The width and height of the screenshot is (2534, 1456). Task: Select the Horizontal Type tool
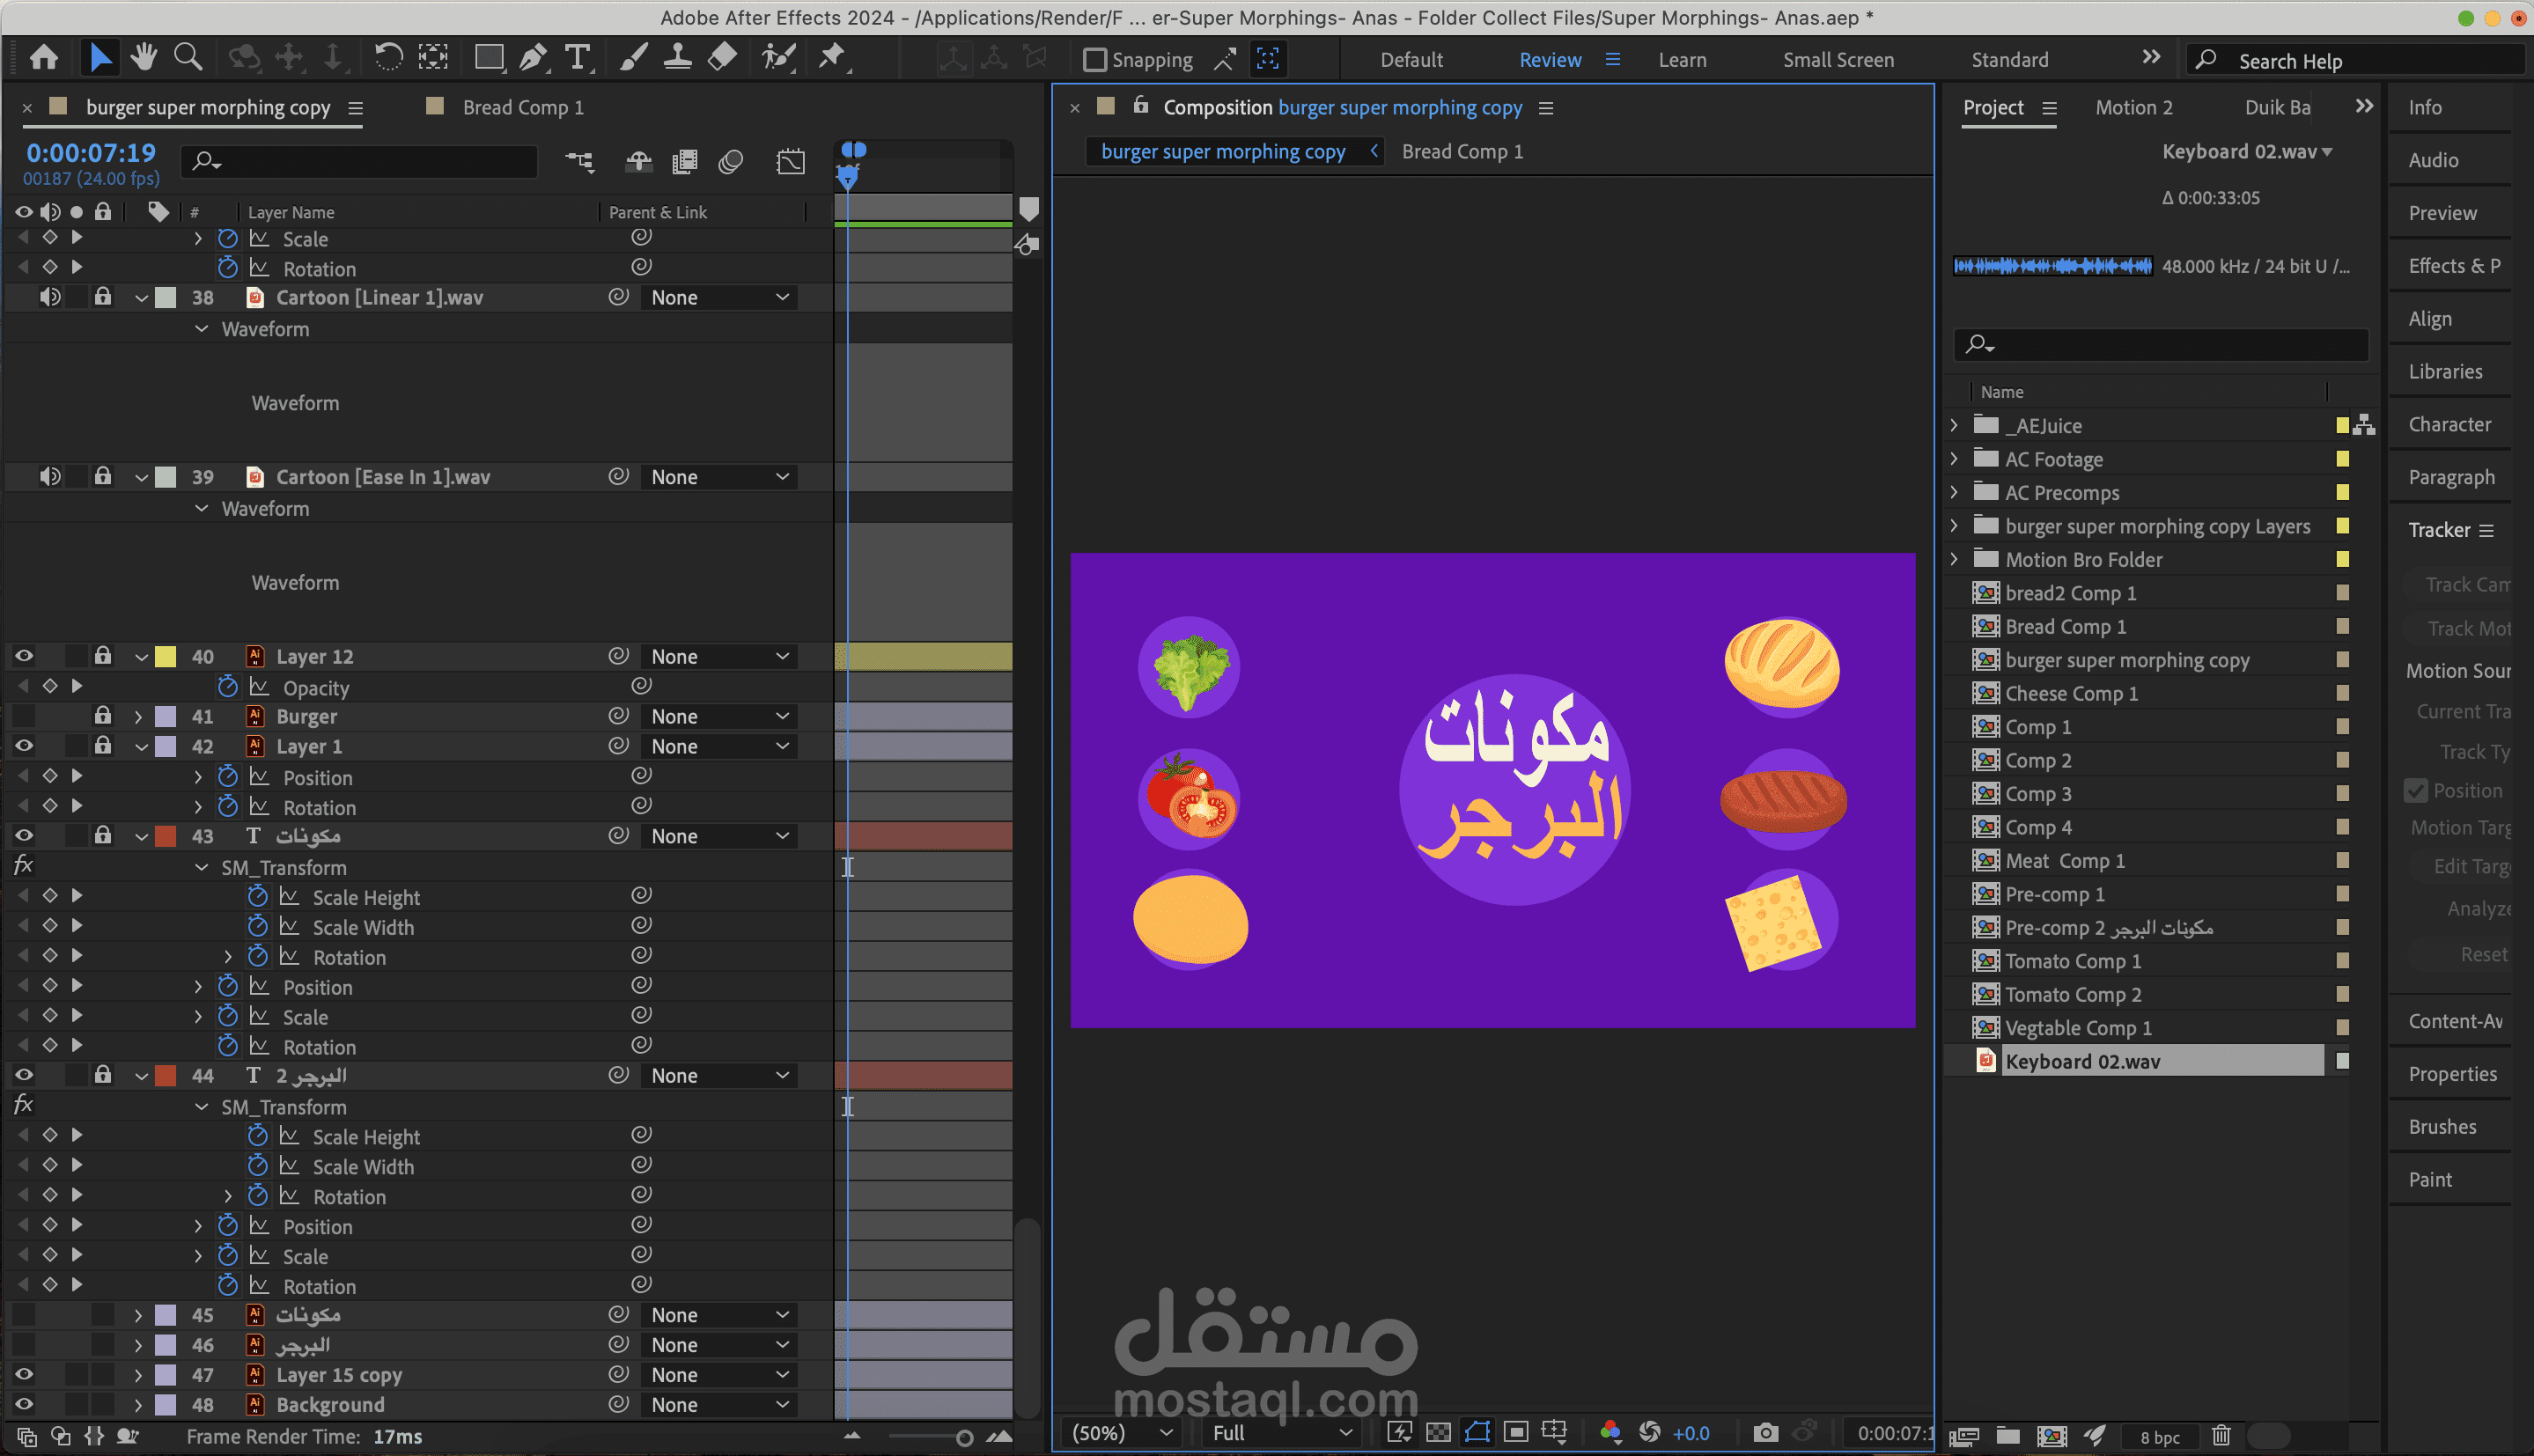(577, 58)
